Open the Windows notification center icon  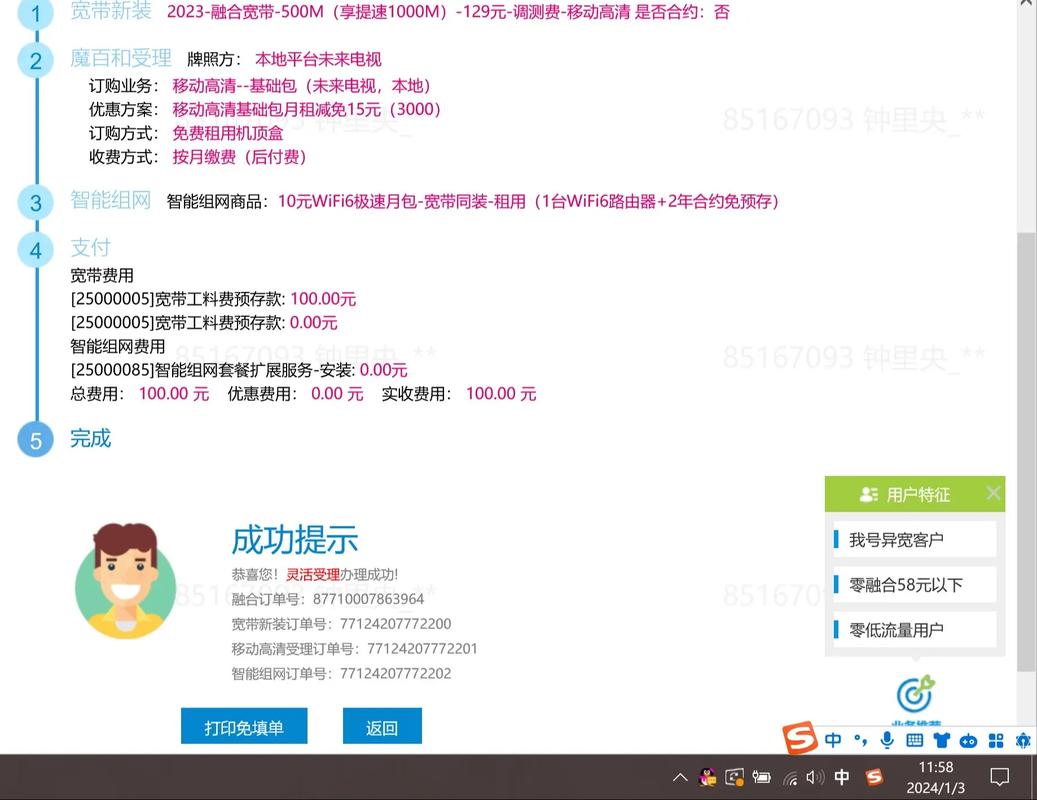[999, 778]
